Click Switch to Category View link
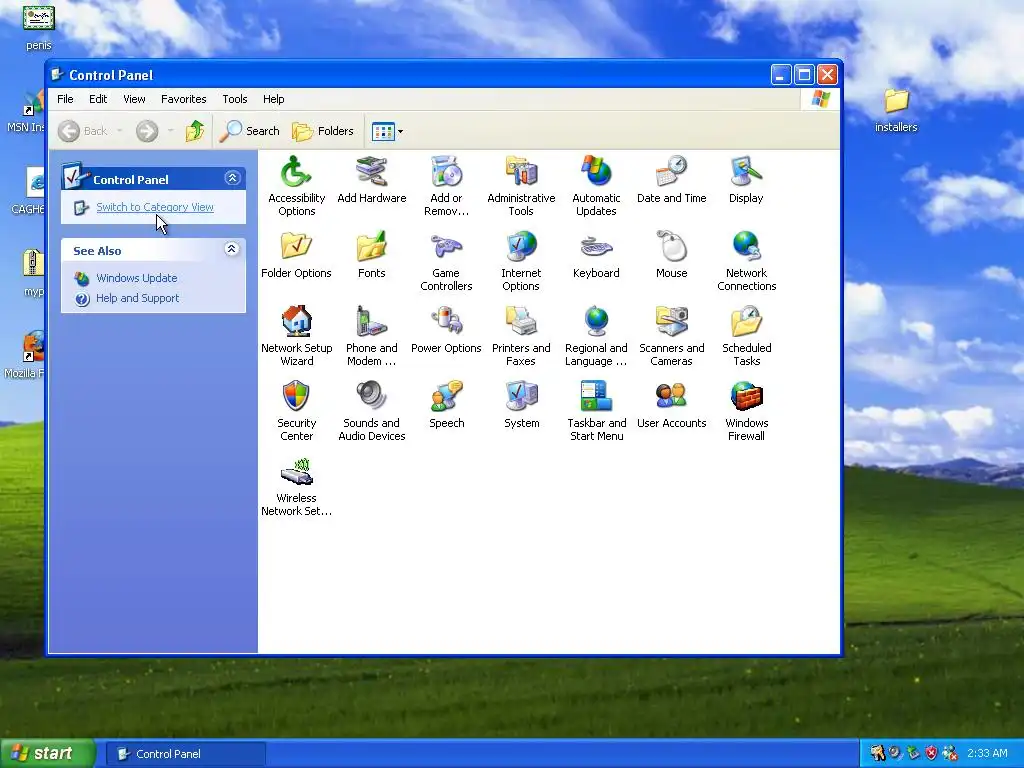This screenshot has height=768, width=1024. pos(155,207)
